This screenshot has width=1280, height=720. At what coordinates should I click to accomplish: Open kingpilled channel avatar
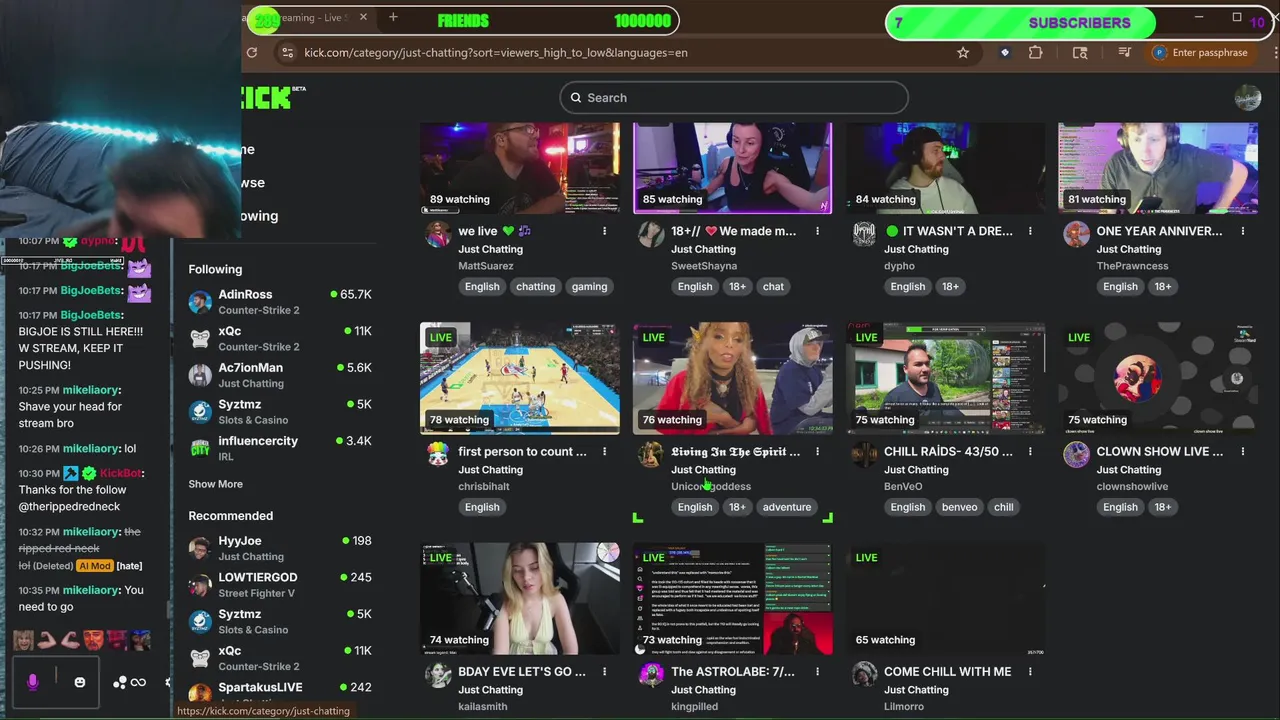pos(651,675)
